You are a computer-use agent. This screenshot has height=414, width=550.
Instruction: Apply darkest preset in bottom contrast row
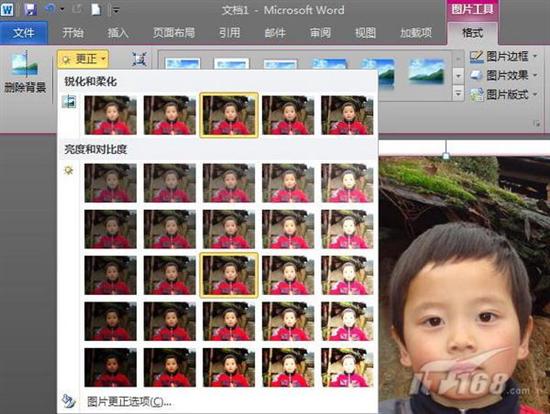110,368
